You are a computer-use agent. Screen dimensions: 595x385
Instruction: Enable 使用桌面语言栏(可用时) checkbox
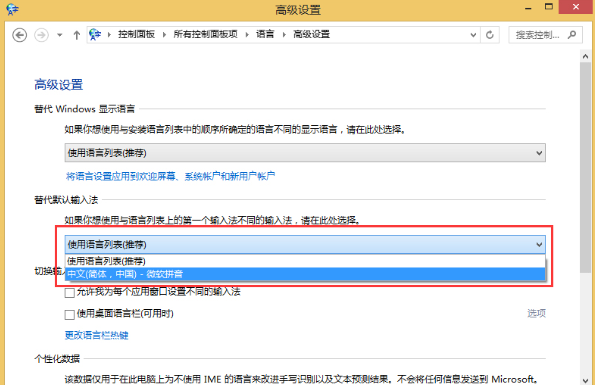click(x=69, y=315)
